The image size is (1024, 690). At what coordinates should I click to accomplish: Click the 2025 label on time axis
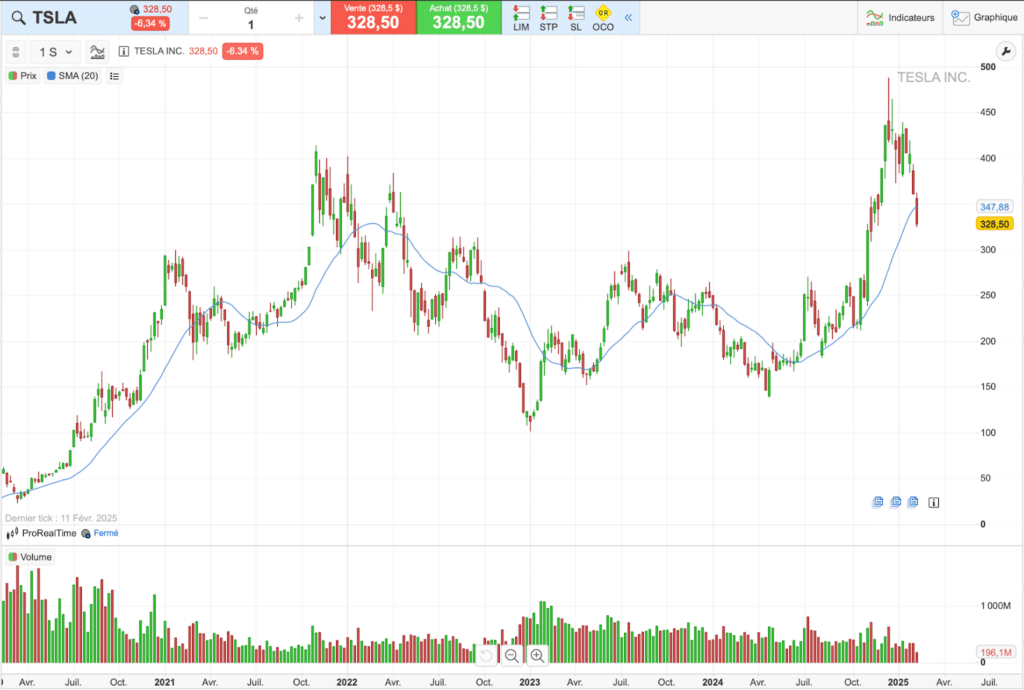click(898, 682)
